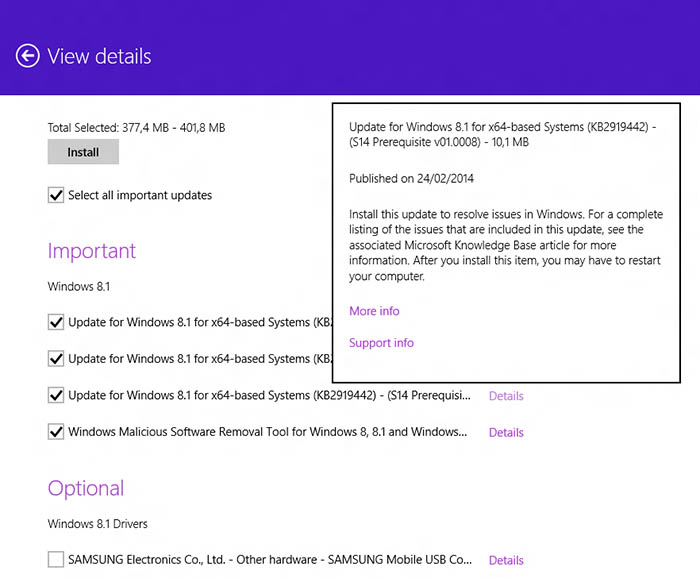
Task: Uncheck the second Windows 8.1 update in Important
Action: pyautogui.click(x=56, y=358)
